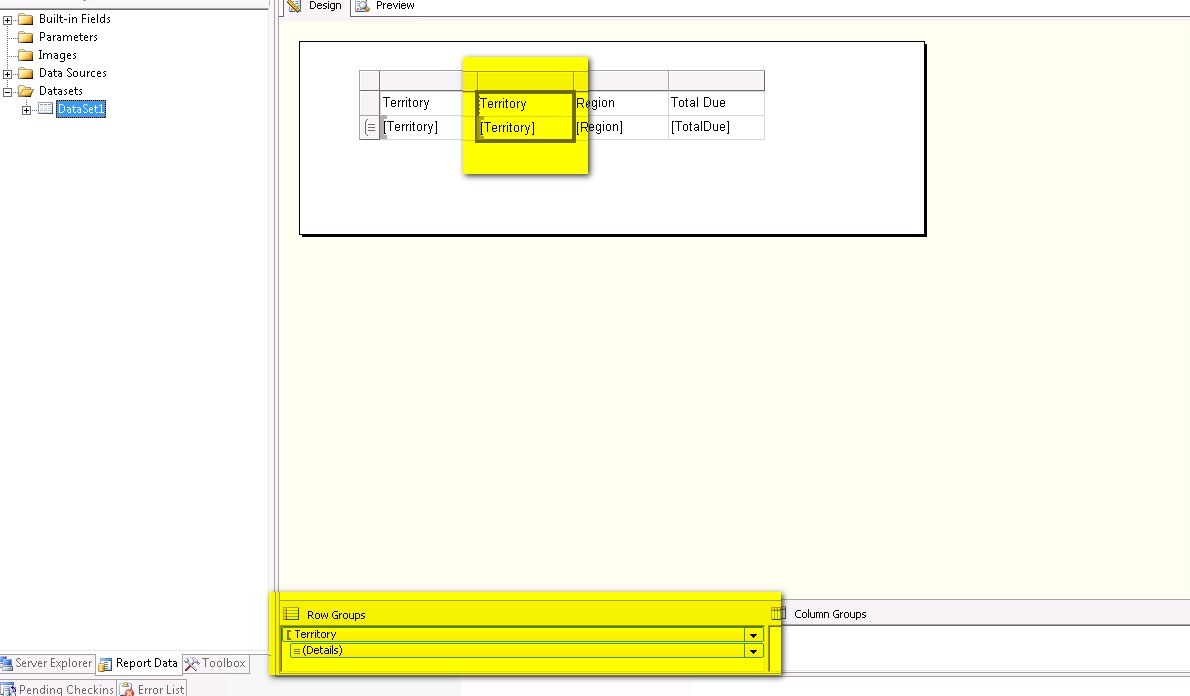Click the Parameters folder icon
Image resolution: width=1190 pixels, height=696 pixels.
click(x=25, y=37)
